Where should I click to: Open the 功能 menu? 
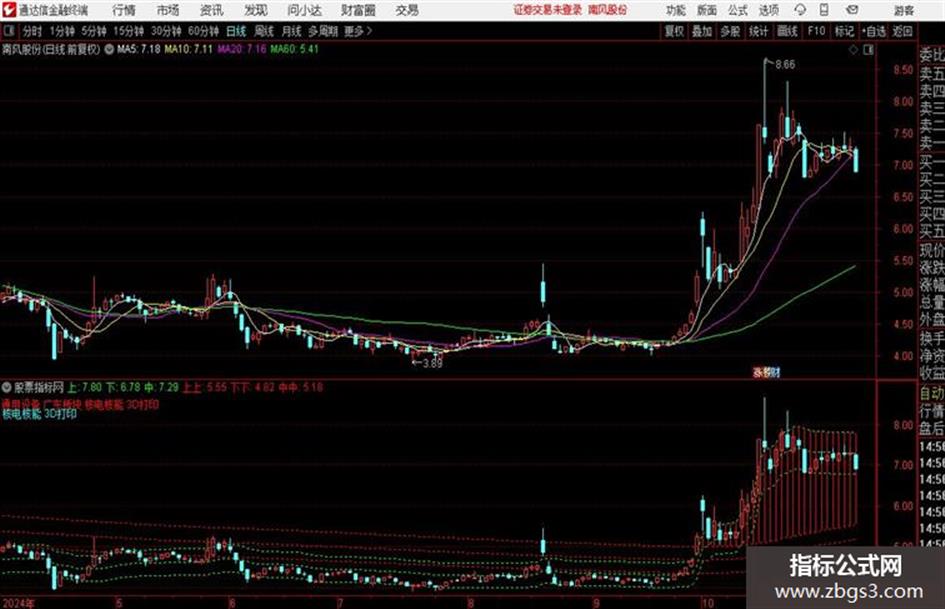[x=676, y=10]
